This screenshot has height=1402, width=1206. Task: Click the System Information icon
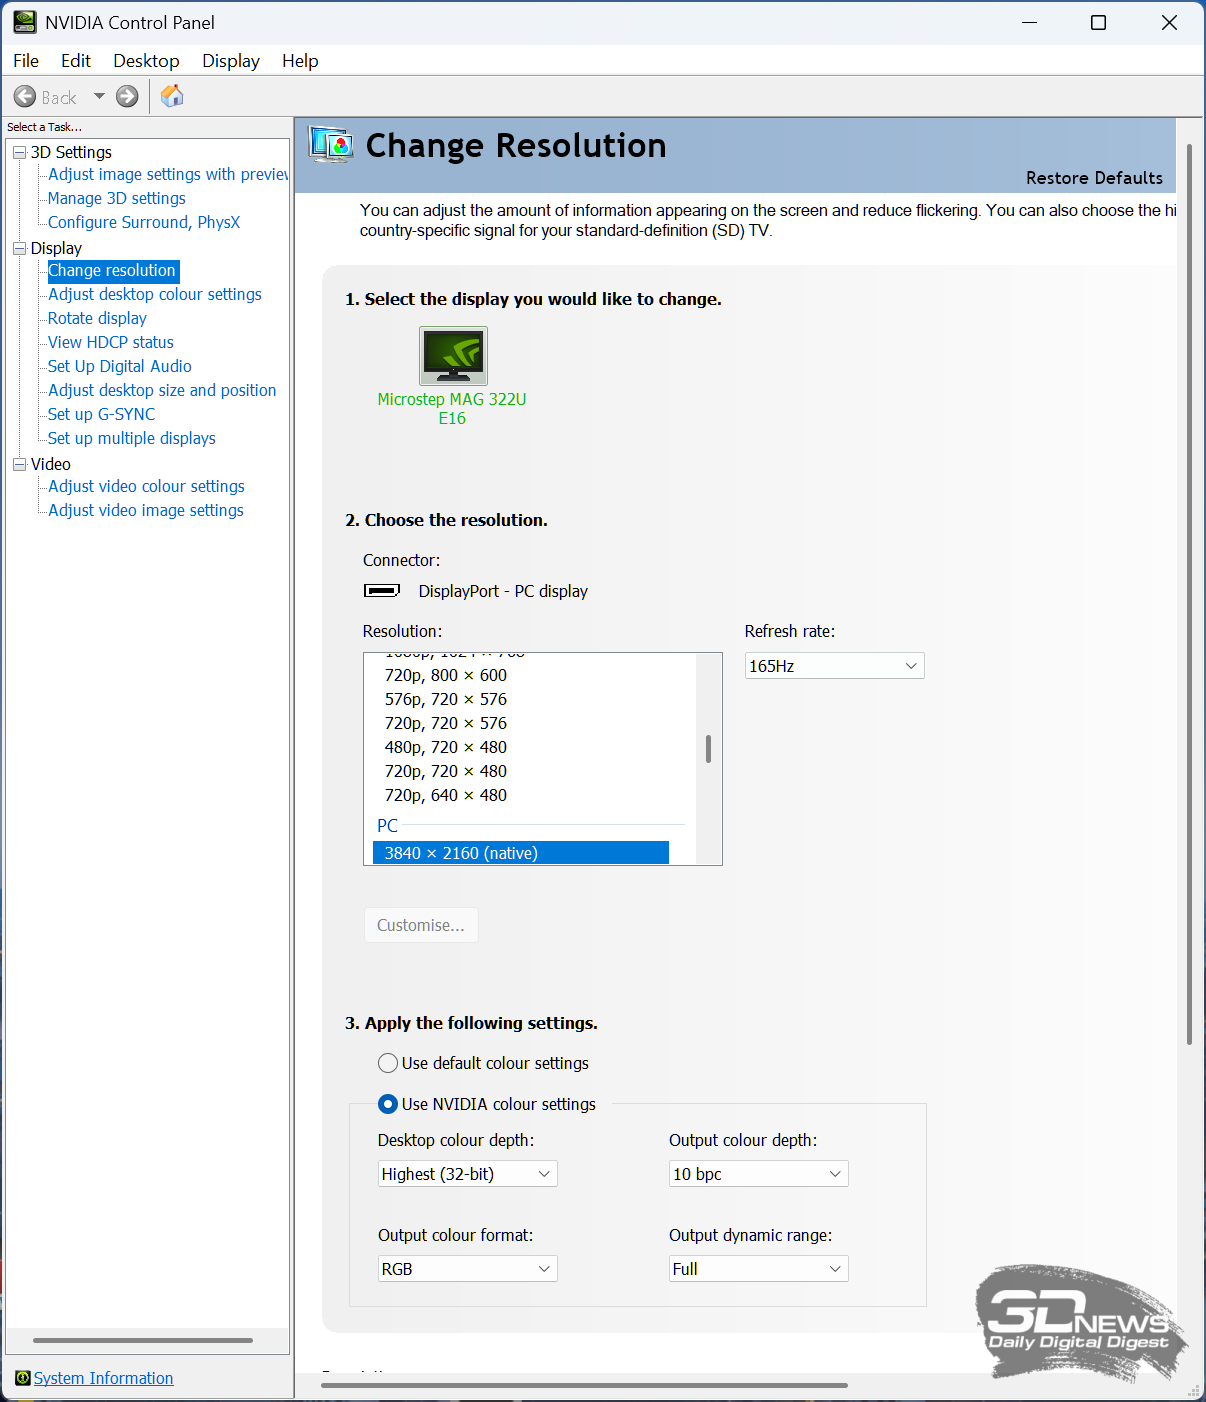[x=22, y=1378]
